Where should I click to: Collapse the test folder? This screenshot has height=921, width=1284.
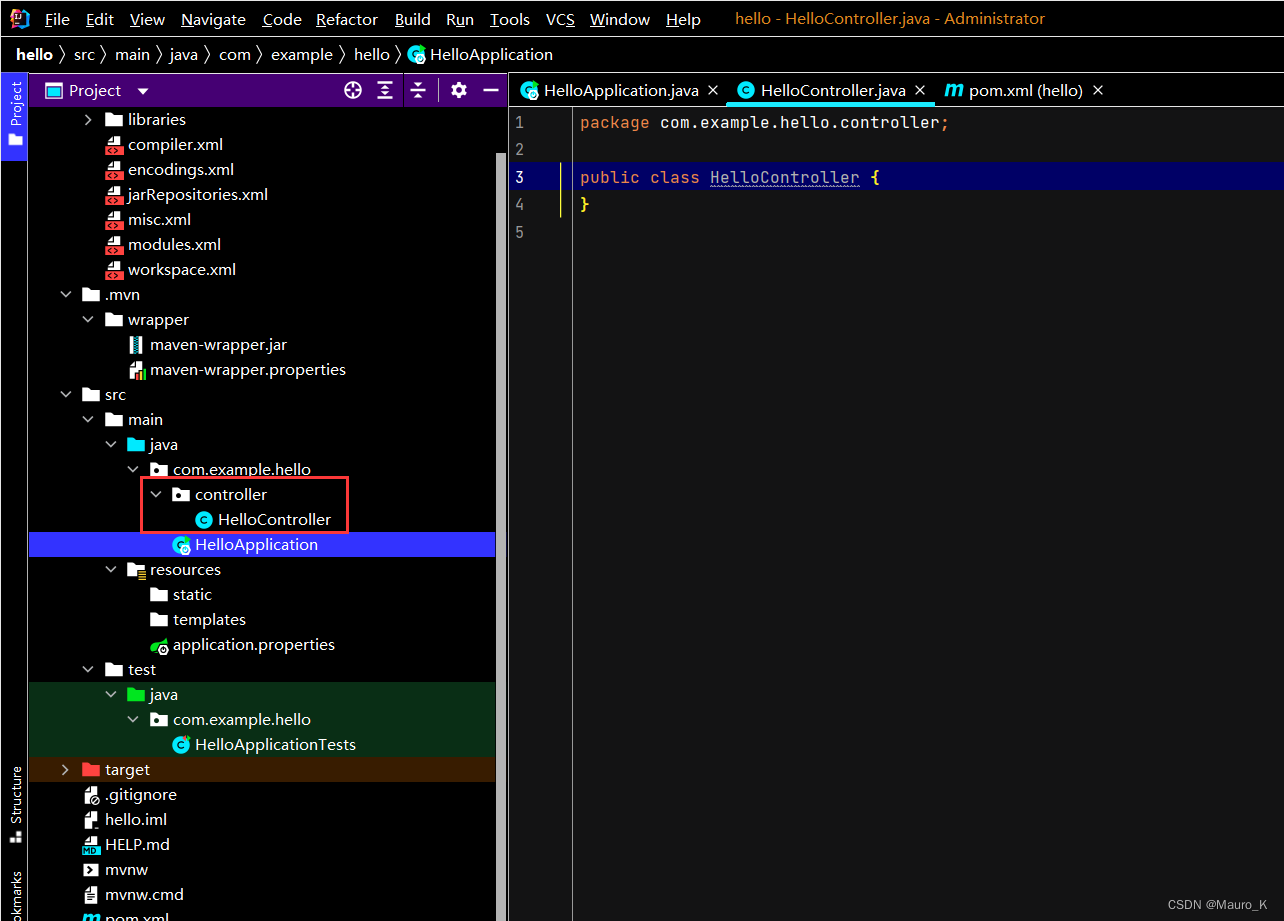(88, 670)
